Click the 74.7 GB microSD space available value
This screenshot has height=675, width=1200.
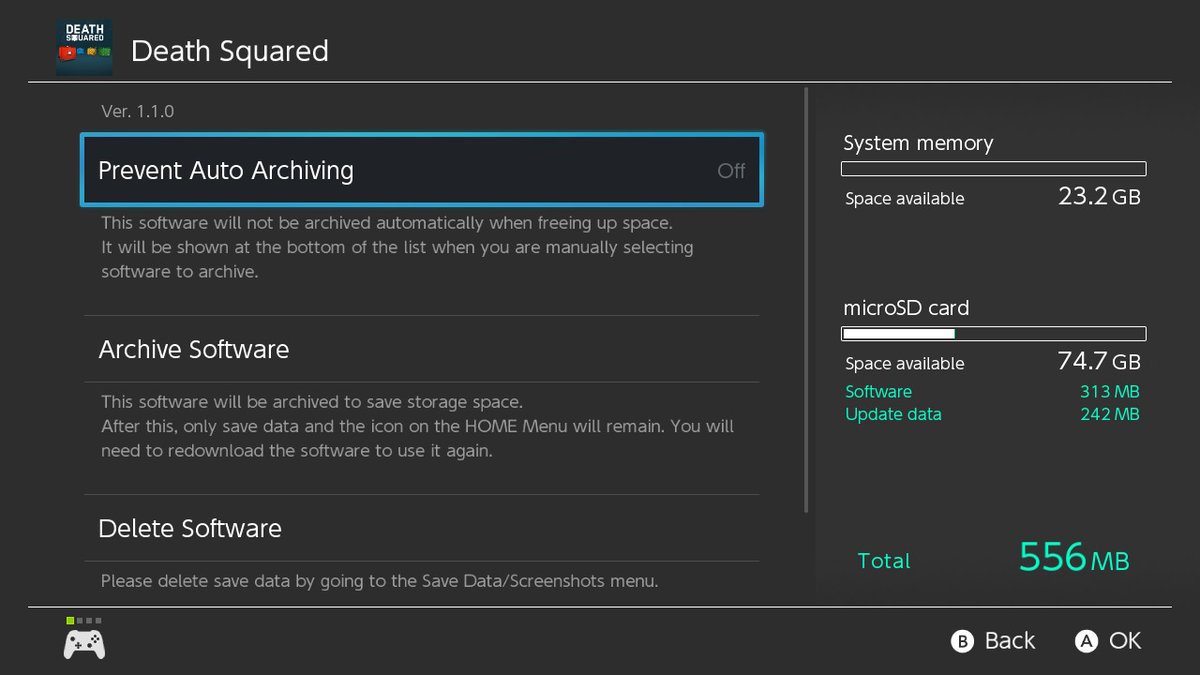click(1098, 361)
